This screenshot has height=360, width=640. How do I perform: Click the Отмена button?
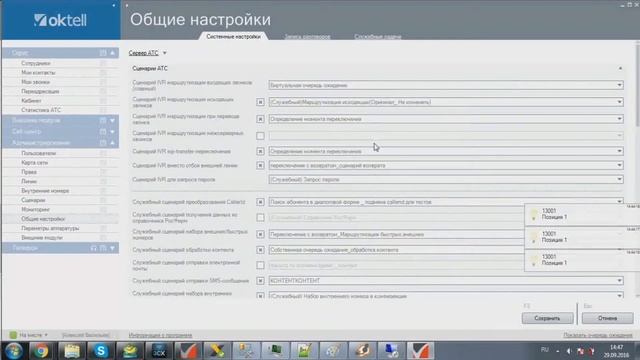607,318
